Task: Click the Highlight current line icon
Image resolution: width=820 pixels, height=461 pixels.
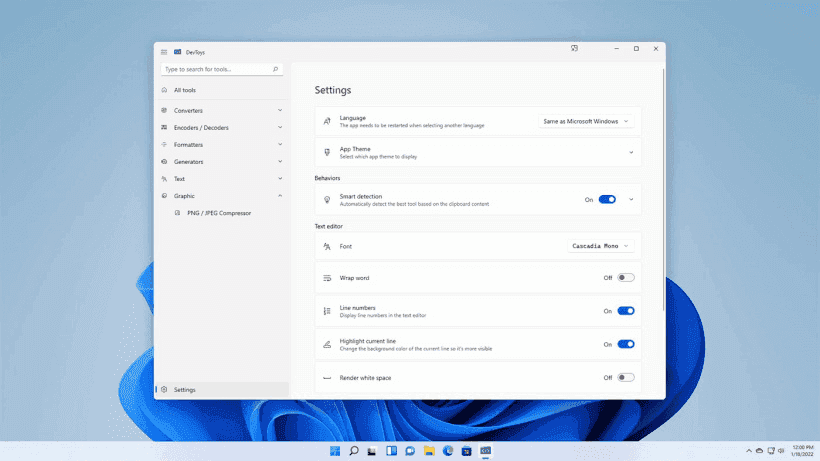Action: [x=327, y=344]
